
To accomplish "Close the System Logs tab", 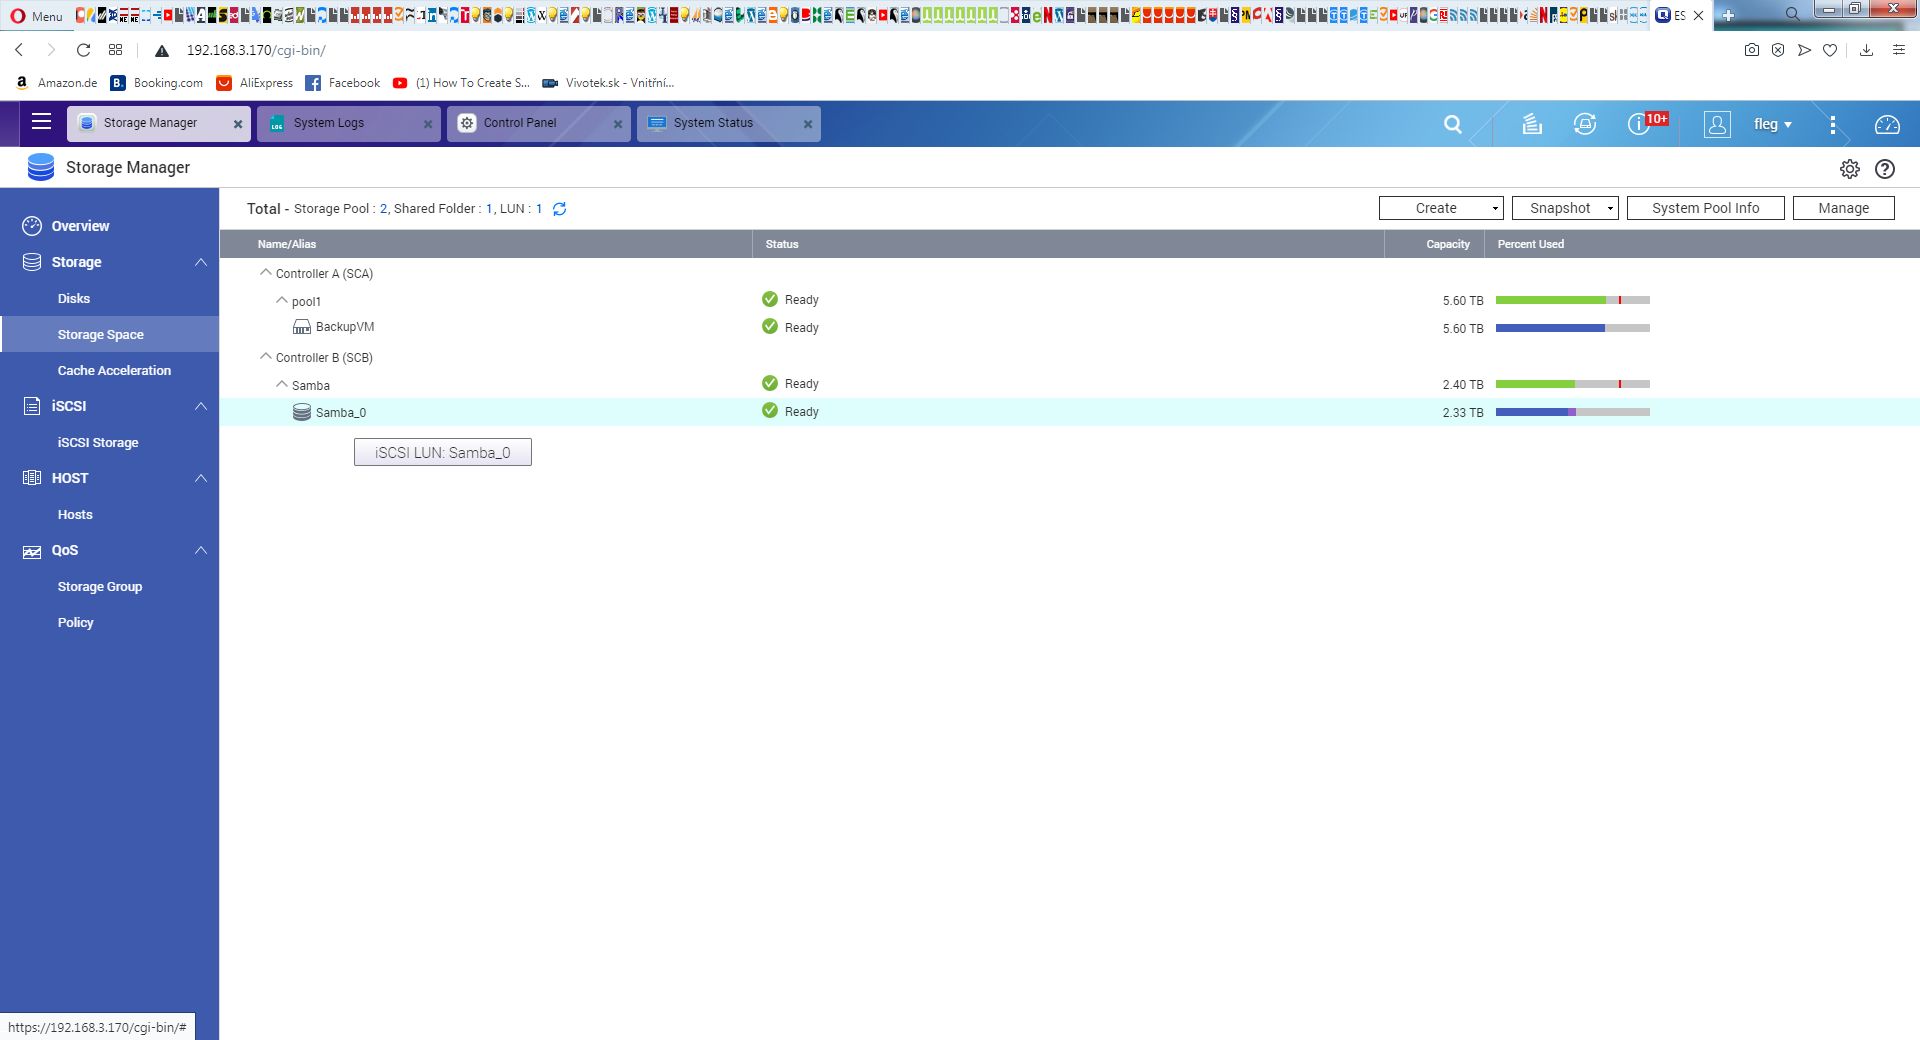I will (x=428, y=124).
